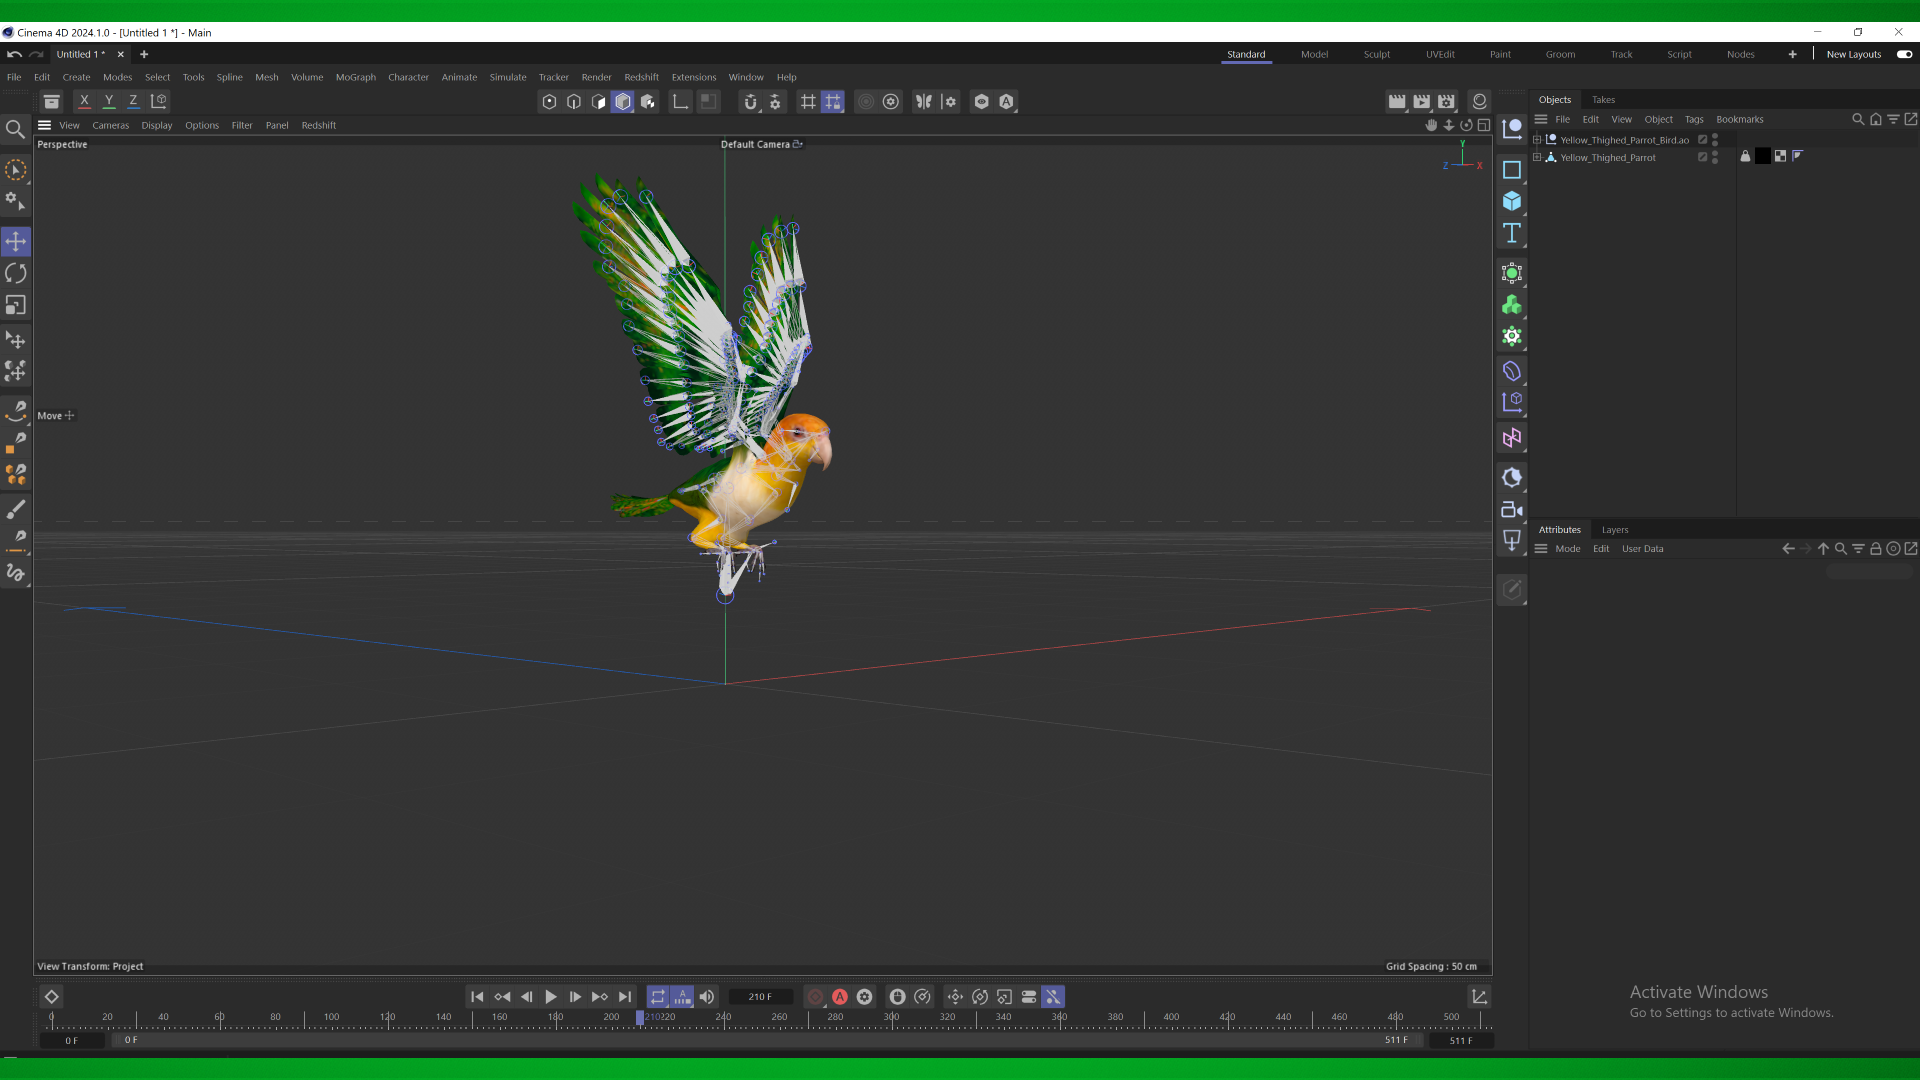The width and height of the screenshot is (1920, 1080).
Task: Add a Cube primitive from right palette
Action: (x=1512, y=201)
